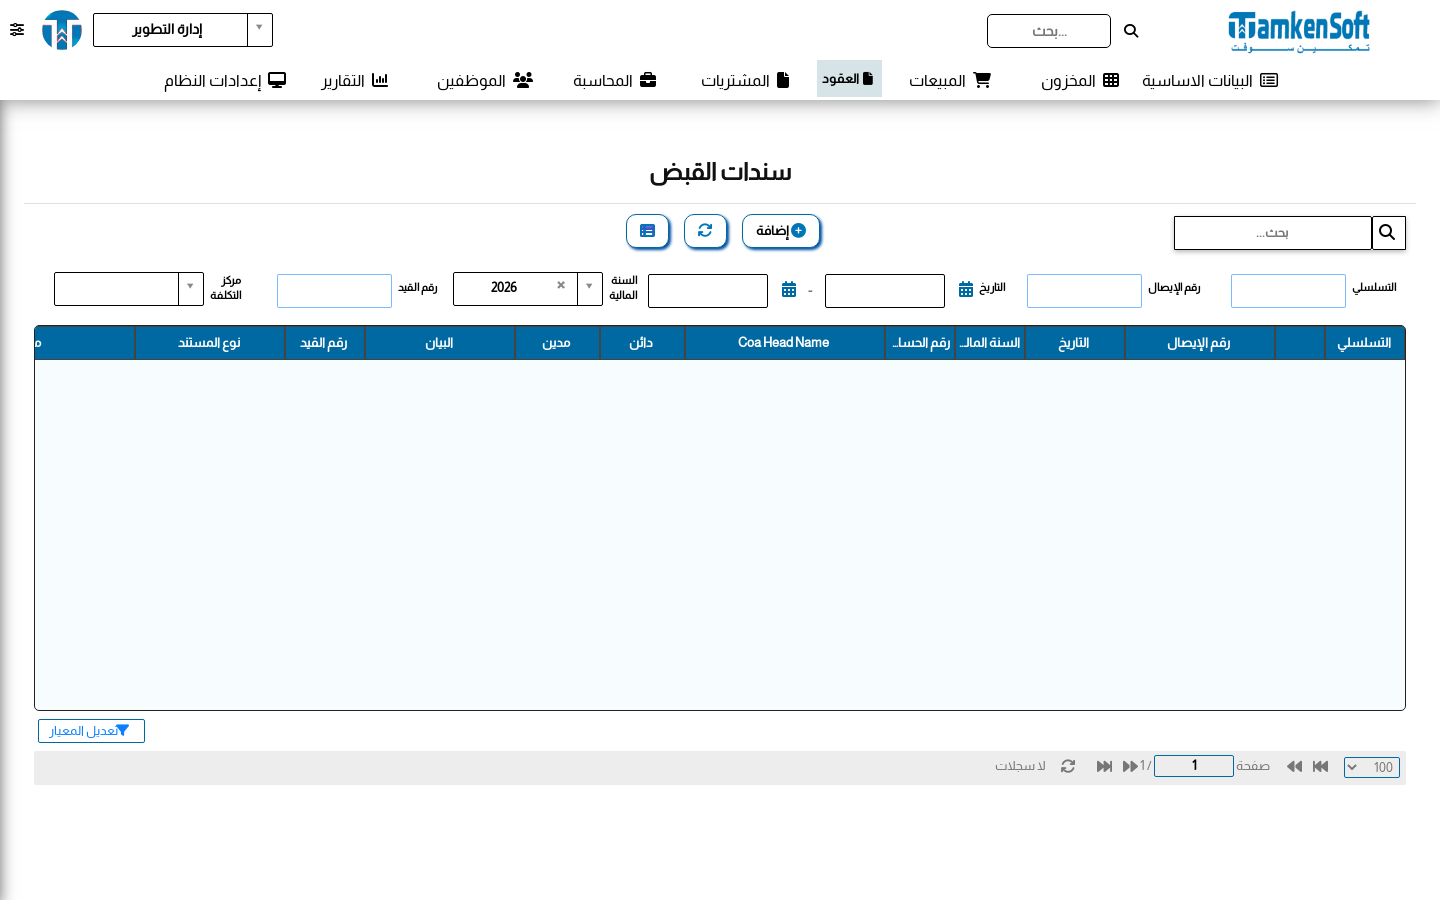Click the إضافة add button
The image size is (1440, 900).
pyautogui.click(x=781, y=231)
